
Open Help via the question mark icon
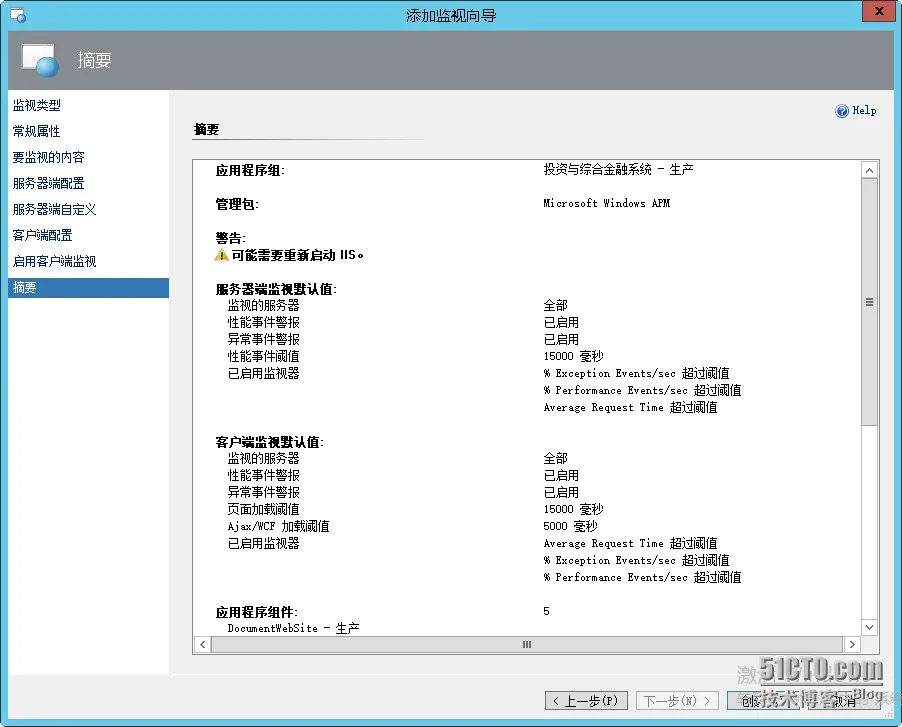(x=842, y=111)
